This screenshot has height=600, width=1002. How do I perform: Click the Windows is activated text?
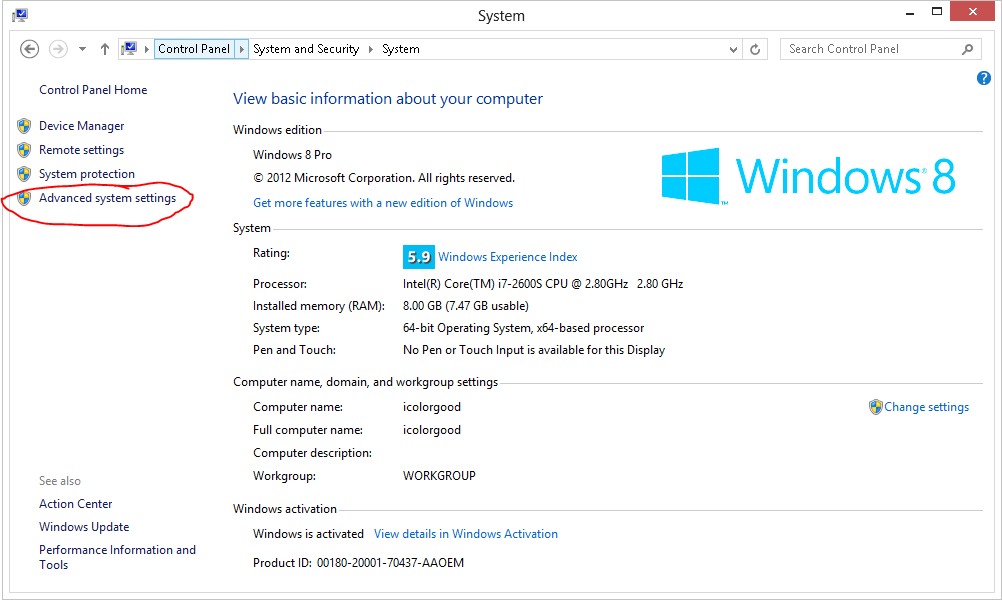pos(308,534)
